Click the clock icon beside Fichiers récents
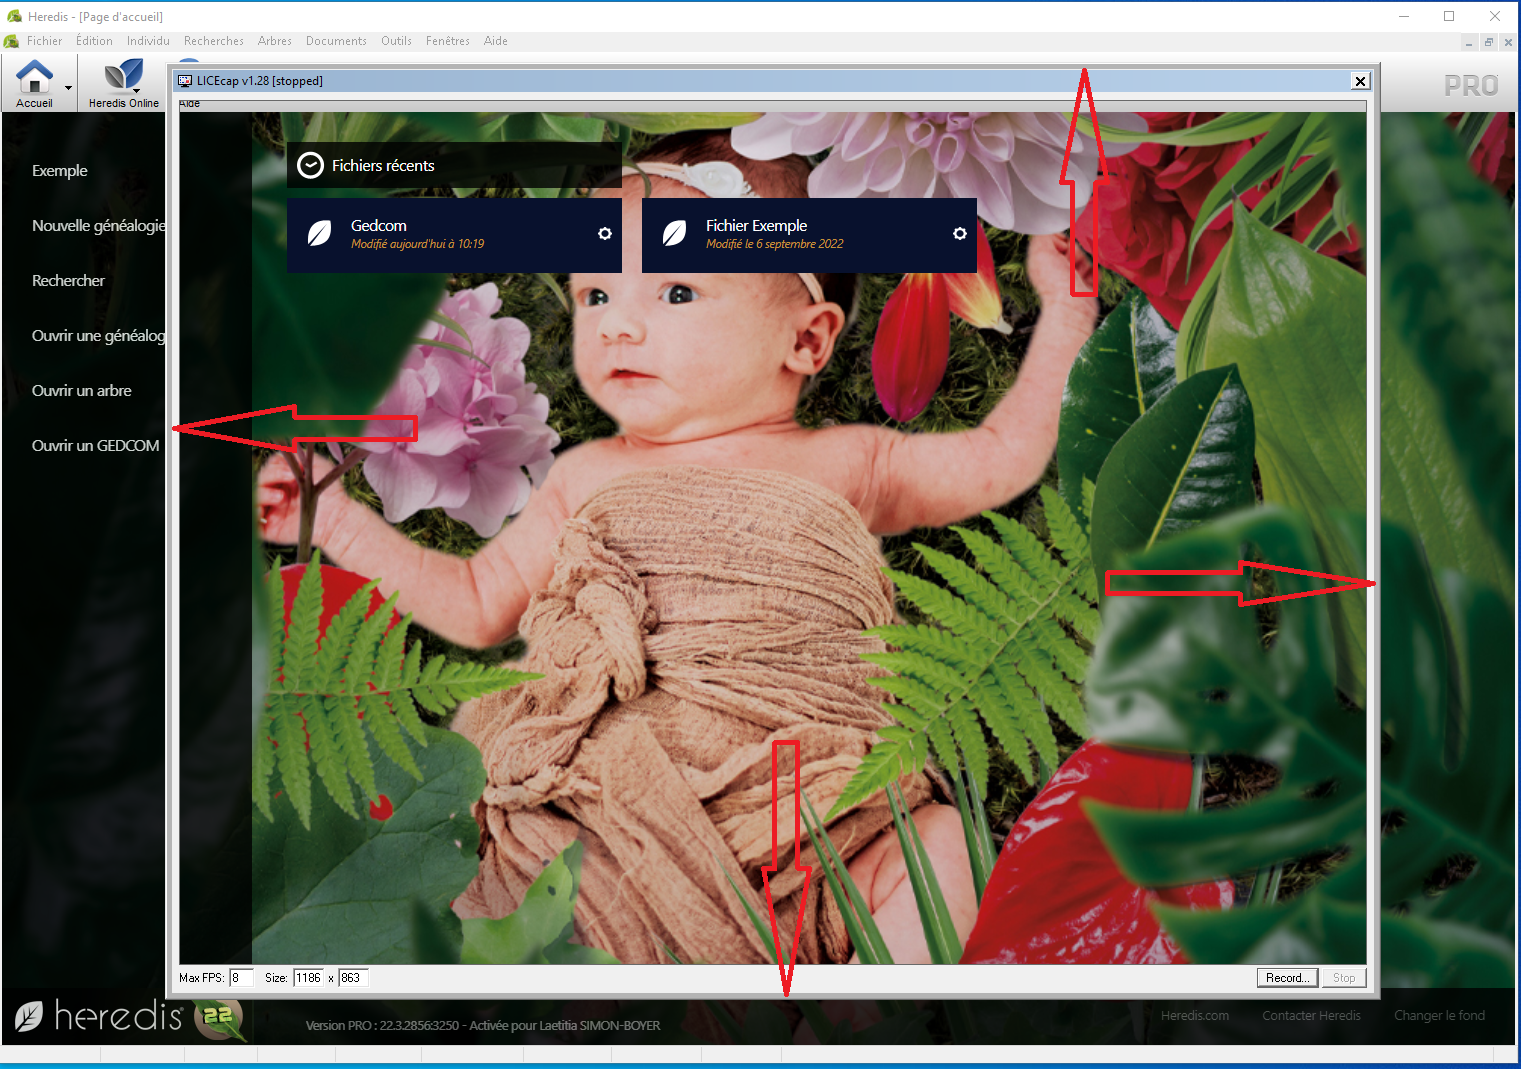 pos(311,166)
